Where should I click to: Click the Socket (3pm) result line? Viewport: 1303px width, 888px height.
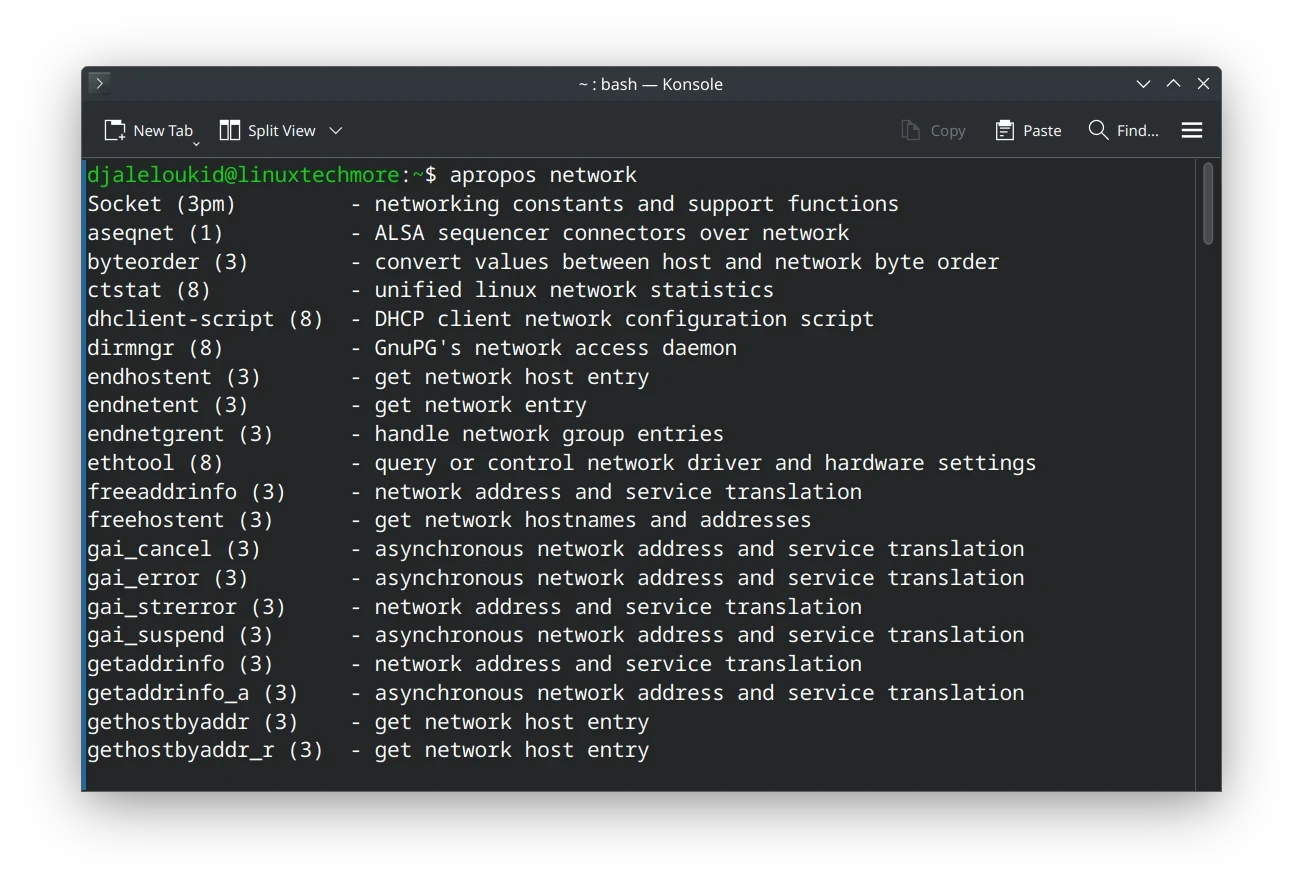coord(161,204)
